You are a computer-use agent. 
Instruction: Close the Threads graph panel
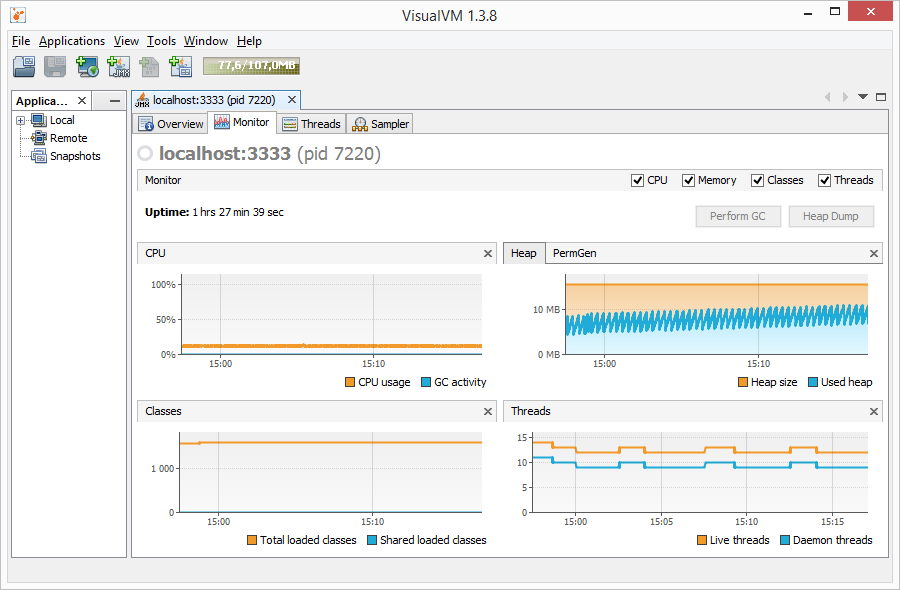coord(874,412)
